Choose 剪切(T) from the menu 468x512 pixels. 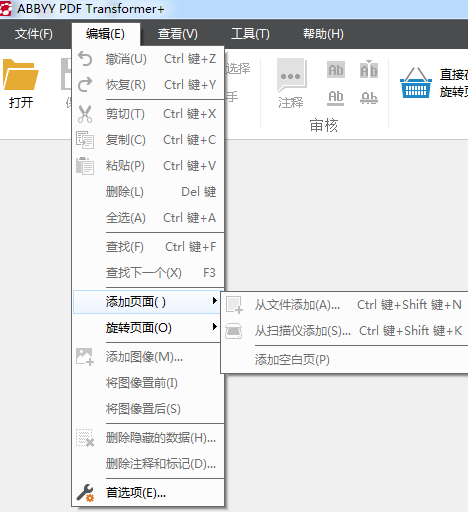point(148,114)
